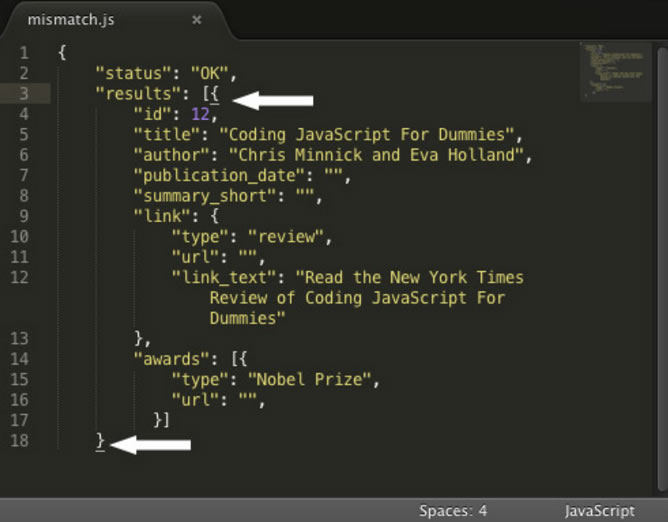668x522 pixels.
Task: Click line number 1 in gutter
Action: [x=24, y=53]
